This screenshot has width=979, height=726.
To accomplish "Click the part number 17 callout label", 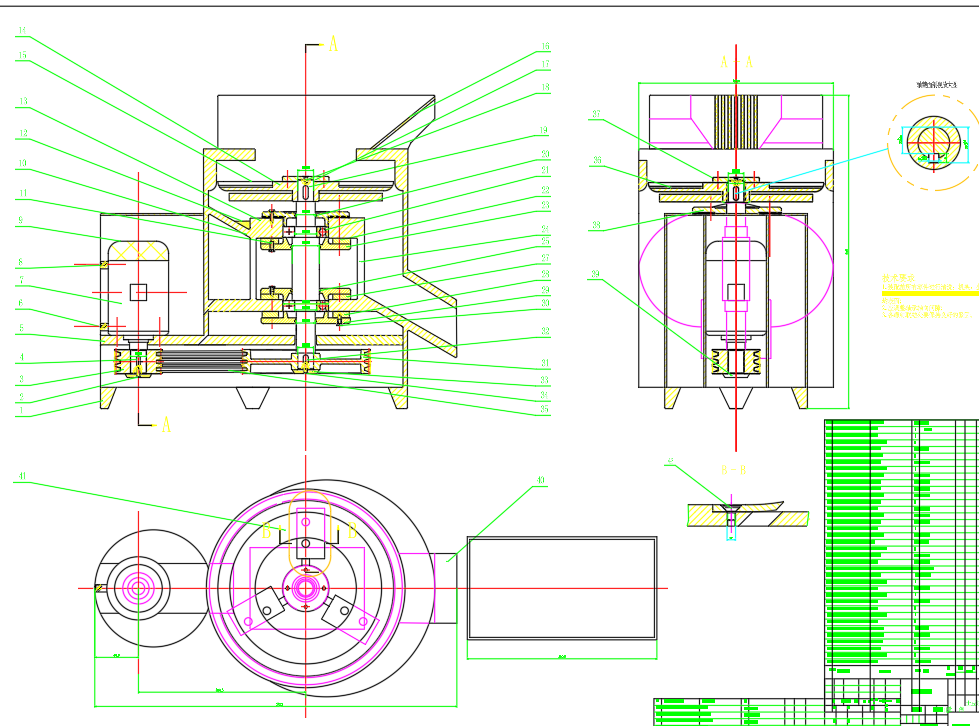I will (x=545, y=64).
